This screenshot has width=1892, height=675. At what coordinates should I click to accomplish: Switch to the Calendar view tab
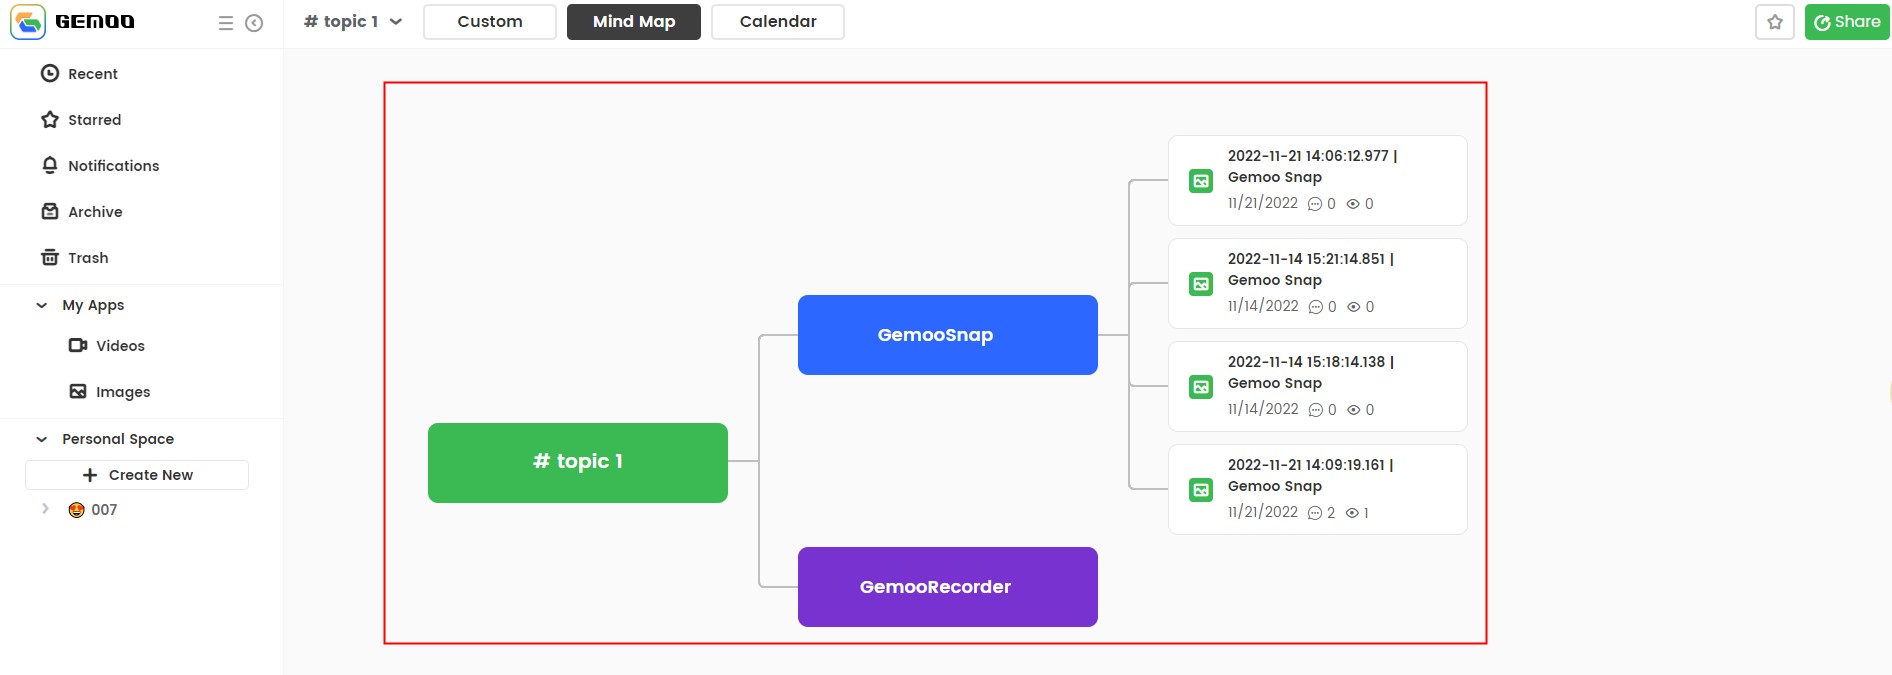tap(778, 22)
